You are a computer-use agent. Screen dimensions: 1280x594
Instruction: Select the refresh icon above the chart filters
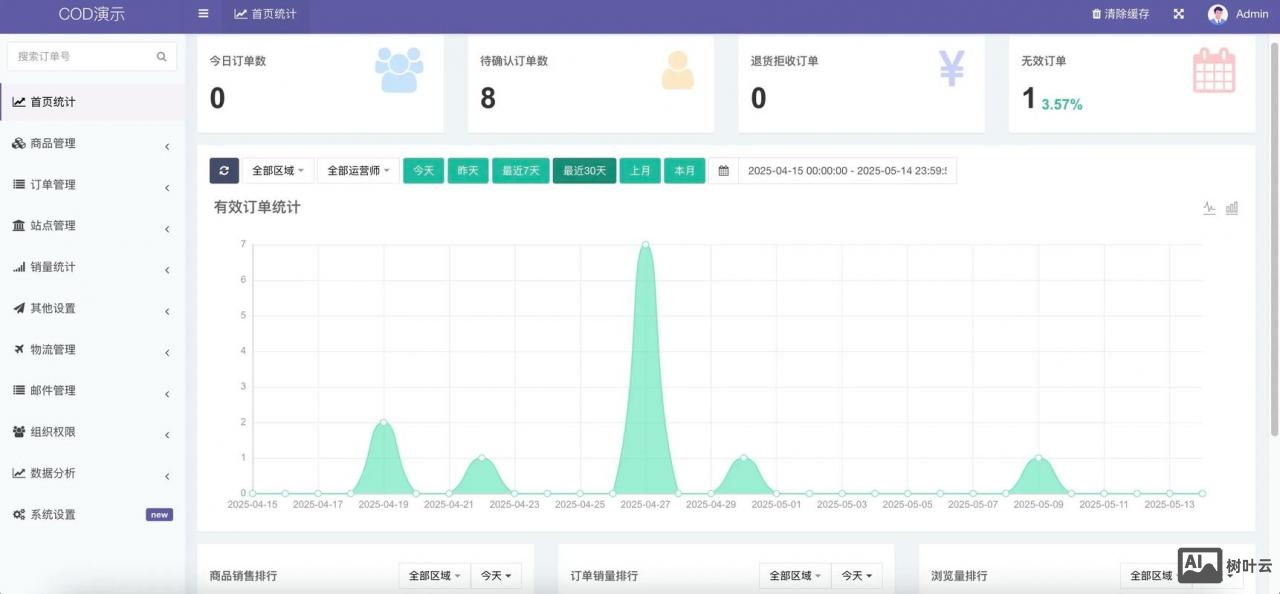(224, 170)
